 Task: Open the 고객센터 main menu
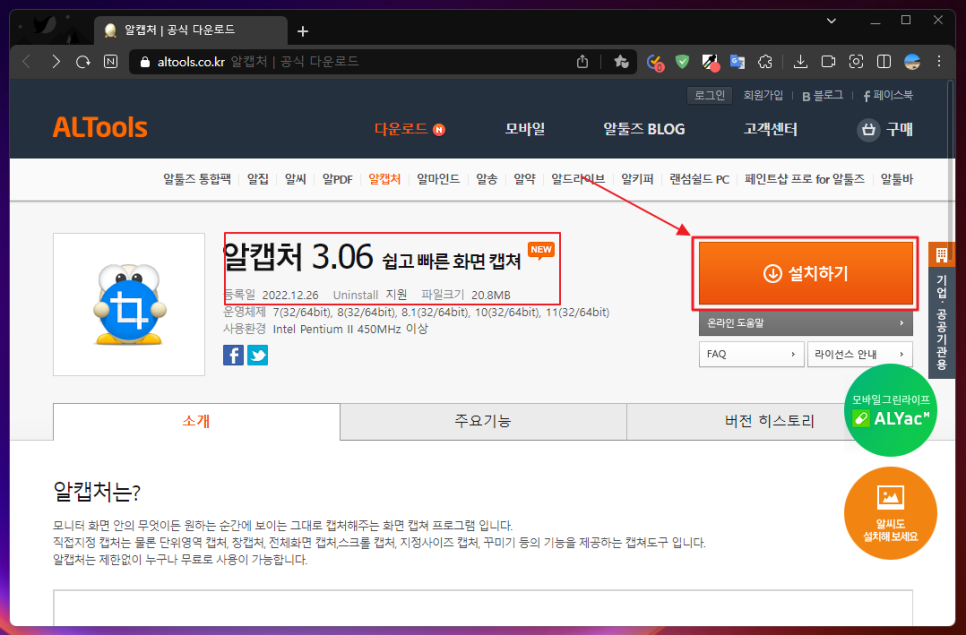(x=770, y=129)
